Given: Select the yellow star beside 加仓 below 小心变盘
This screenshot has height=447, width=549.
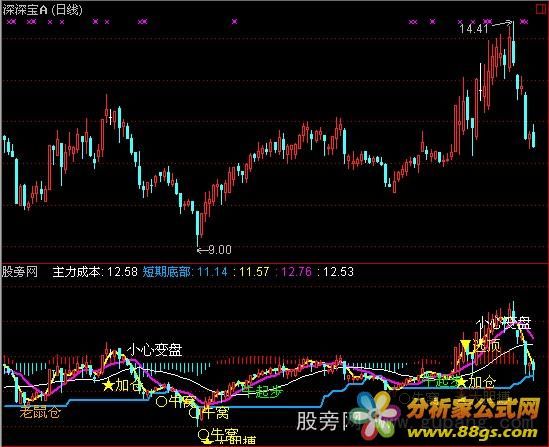Looking at the screenshot, I should pos(109,385).
